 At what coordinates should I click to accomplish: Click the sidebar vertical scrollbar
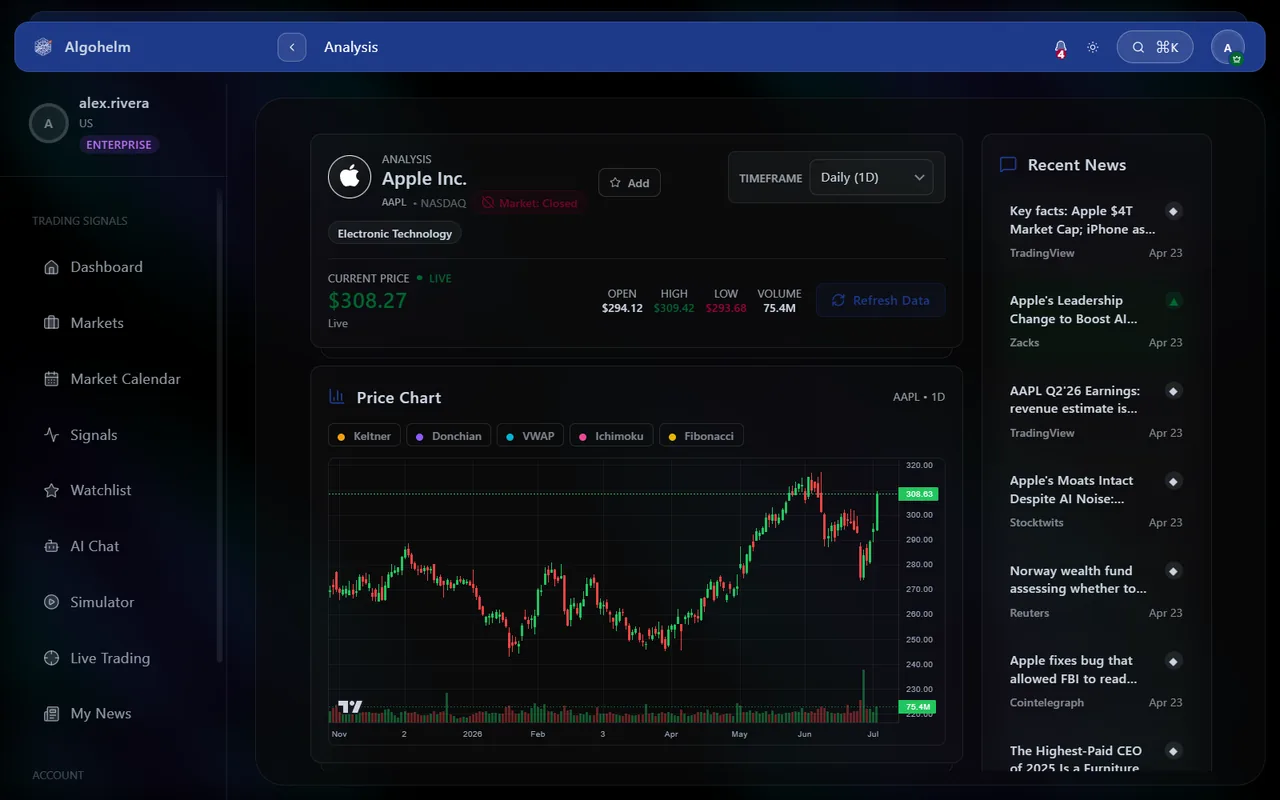coord(220,425)
